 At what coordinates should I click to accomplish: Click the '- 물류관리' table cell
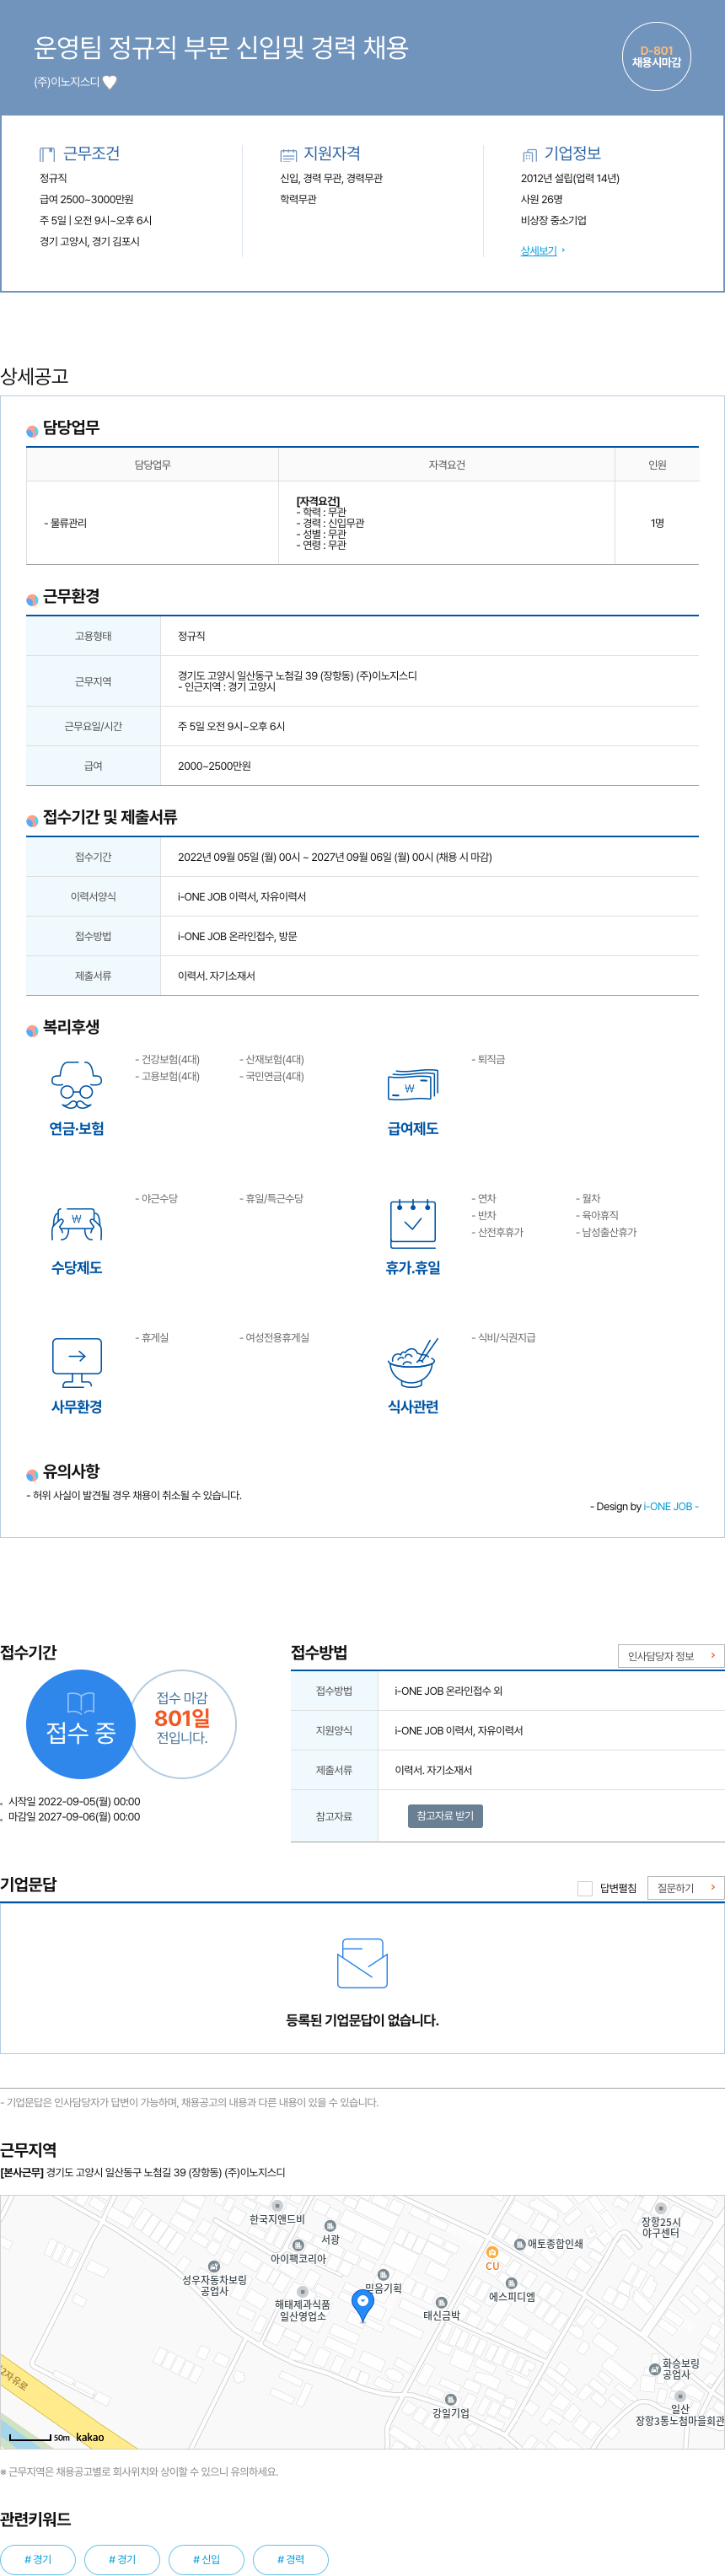click(x=152, y=523)
